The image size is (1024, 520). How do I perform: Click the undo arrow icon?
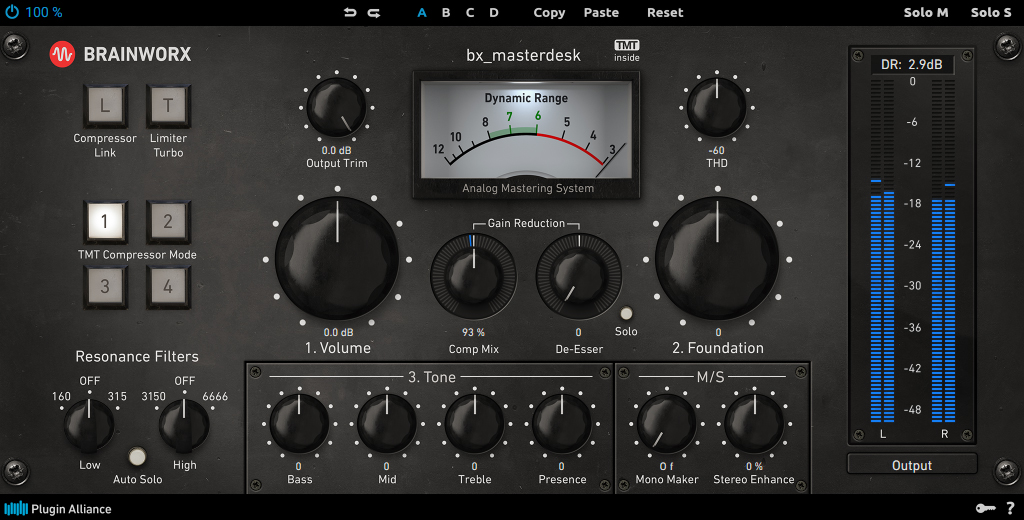[x=349, y=13]
